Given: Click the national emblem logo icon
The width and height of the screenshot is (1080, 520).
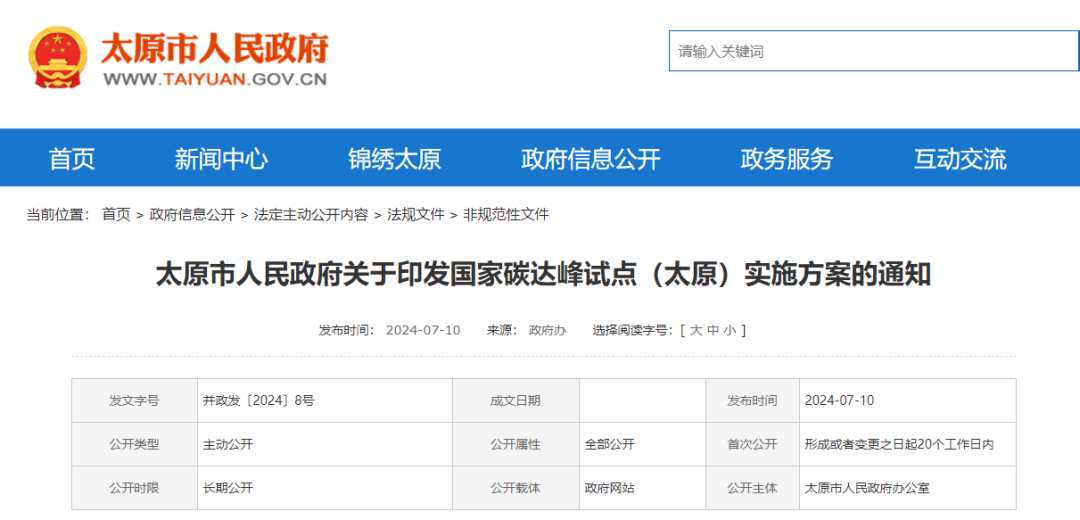Looking at the screenshot, I should pyautogui.click(x=59, y=57).
